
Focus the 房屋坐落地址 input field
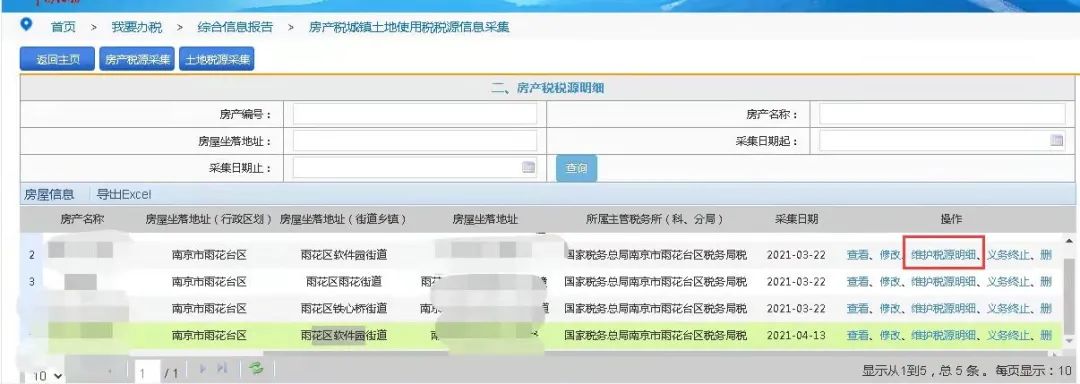pos(415,141)
